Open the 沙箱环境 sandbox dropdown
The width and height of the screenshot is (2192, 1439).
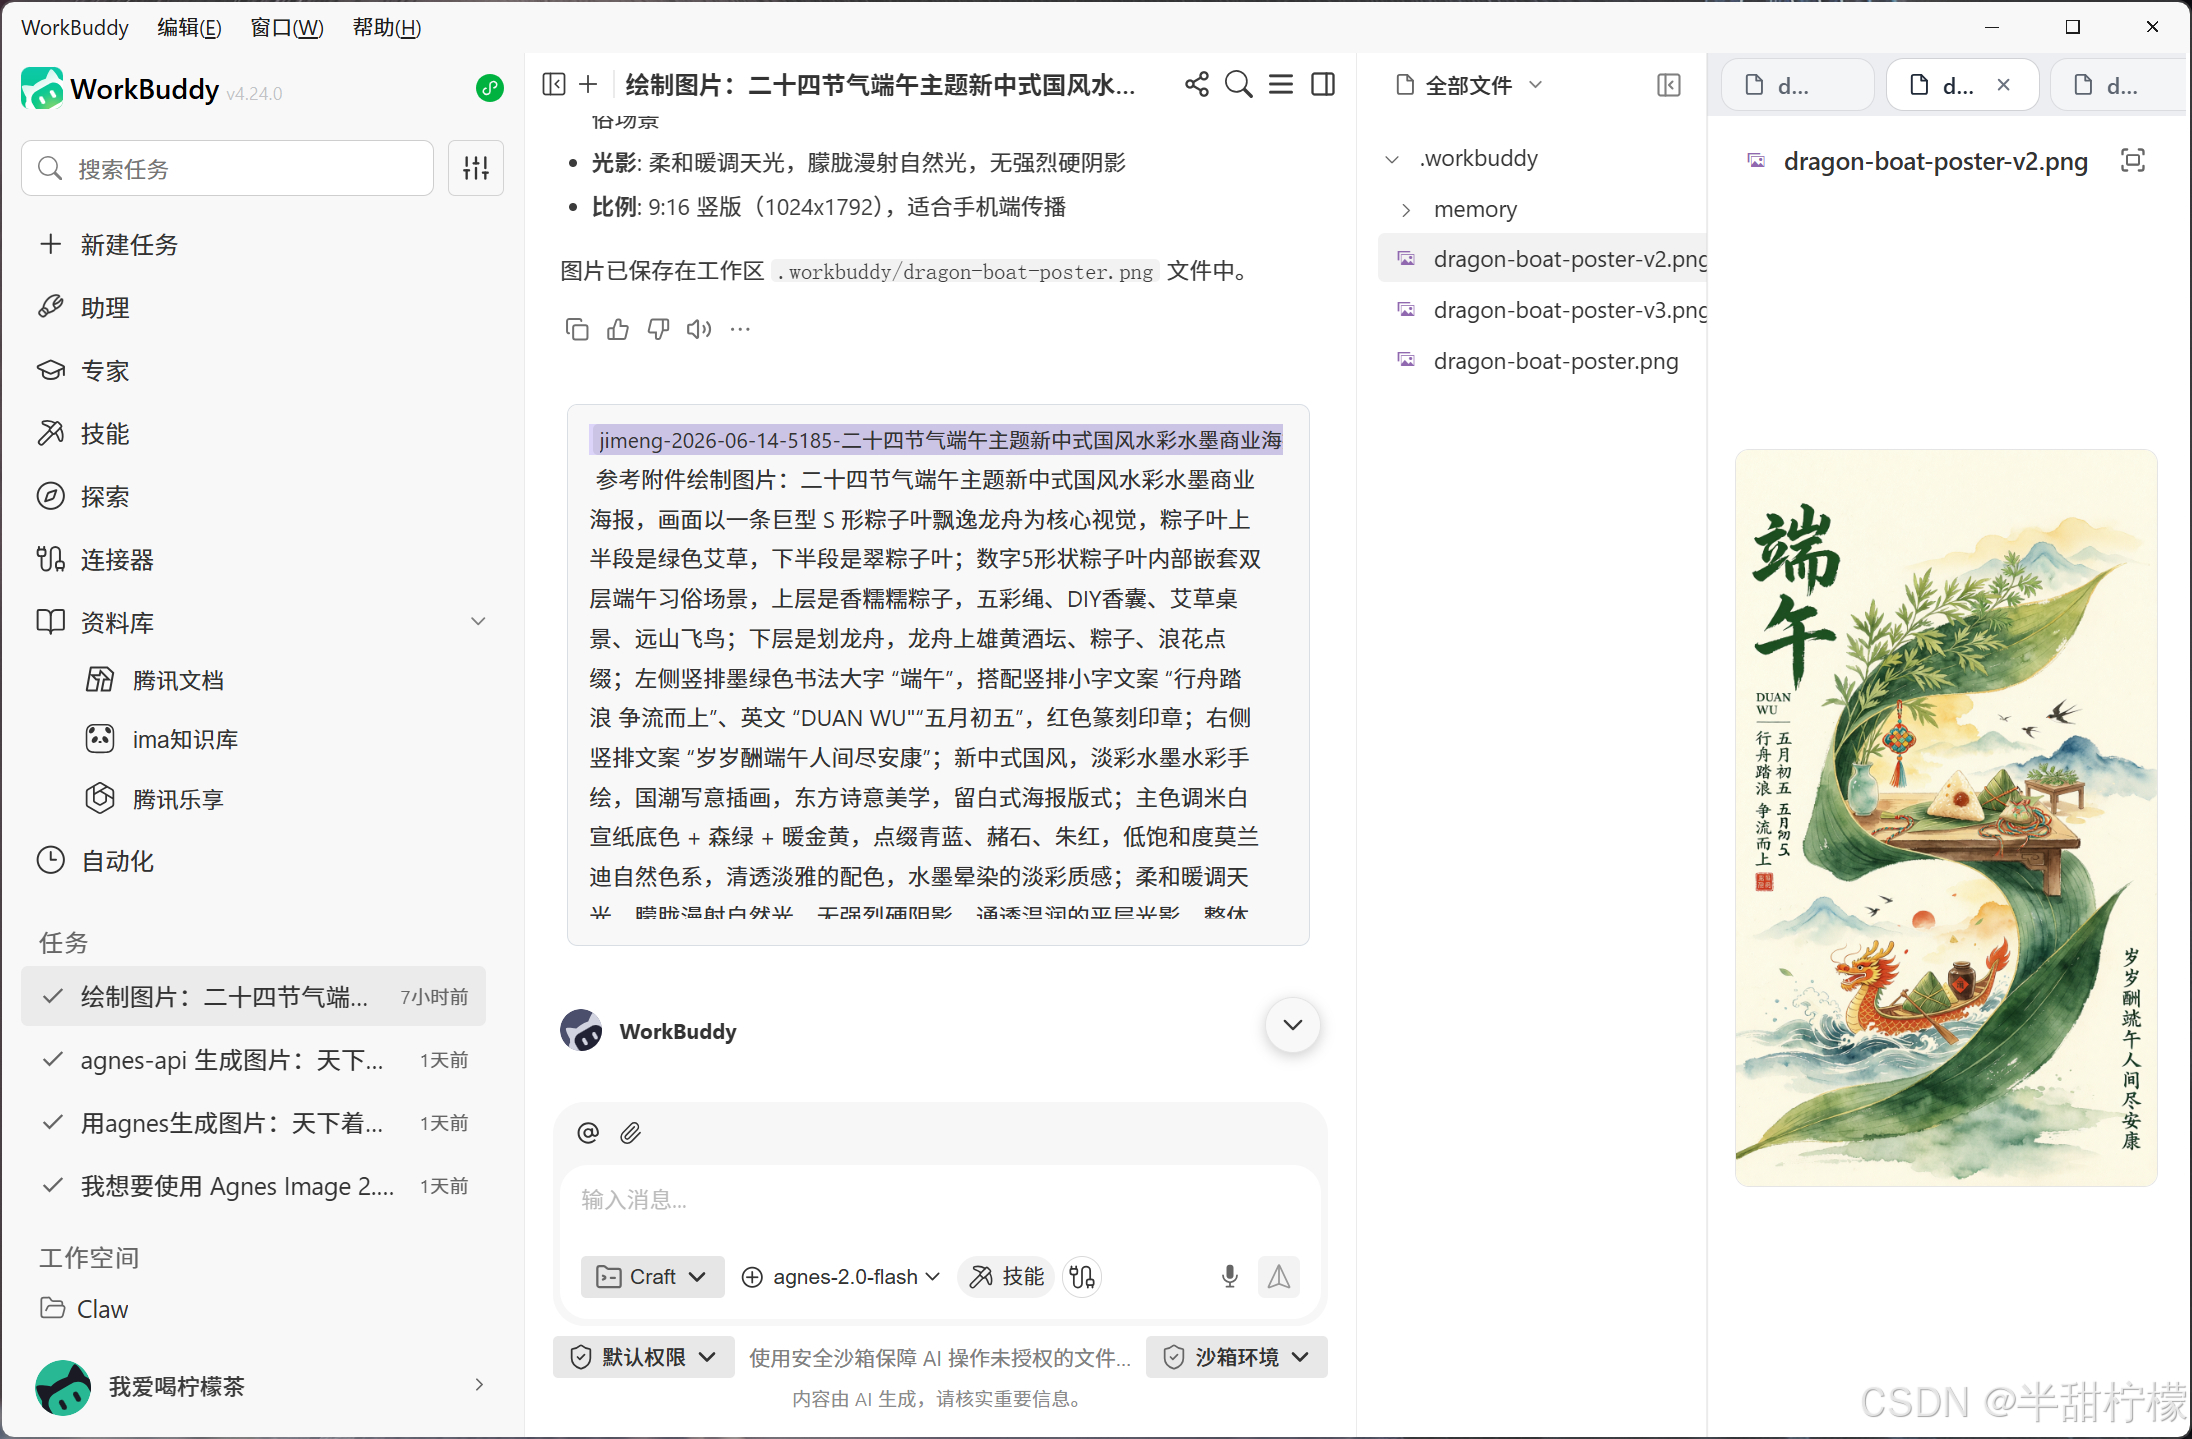click(x=1237, y=1357)
